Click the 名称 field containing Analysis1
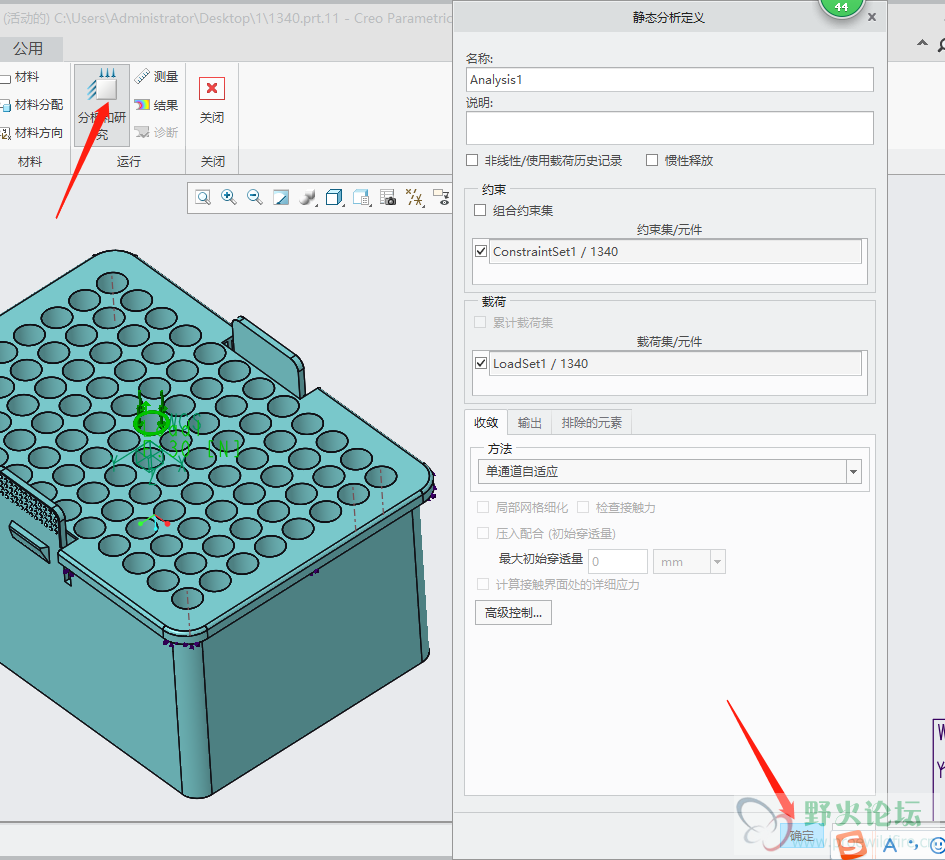 click(x=670, y=80)
